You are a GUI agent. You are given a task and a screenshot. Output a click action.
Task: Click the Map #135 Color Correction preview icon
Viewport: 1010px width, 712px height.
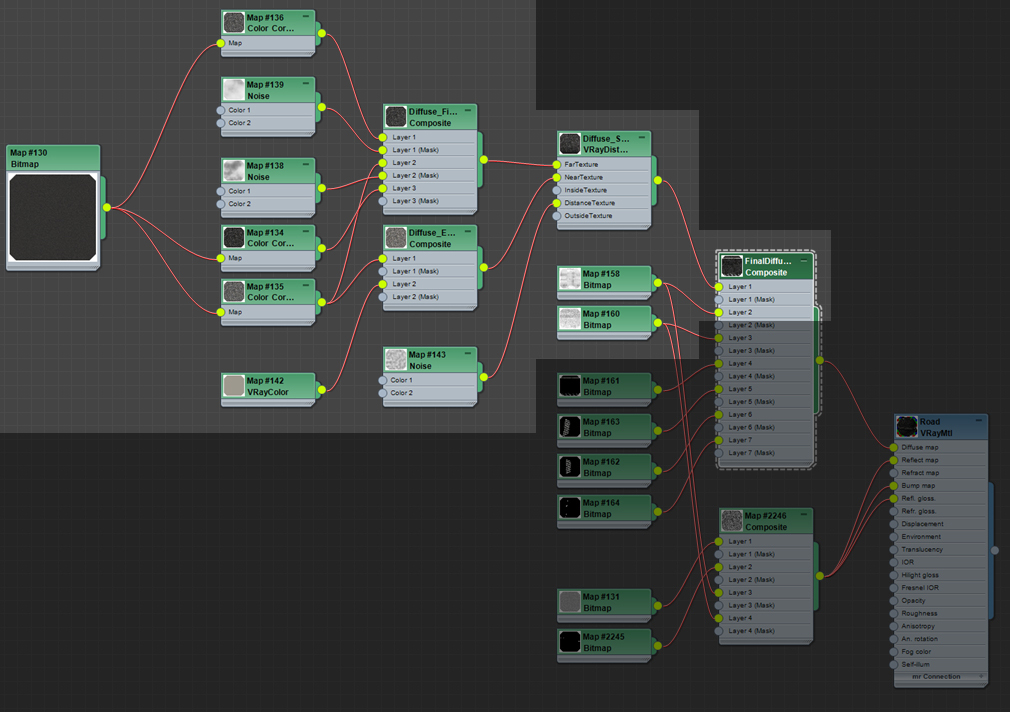(233, 291)
